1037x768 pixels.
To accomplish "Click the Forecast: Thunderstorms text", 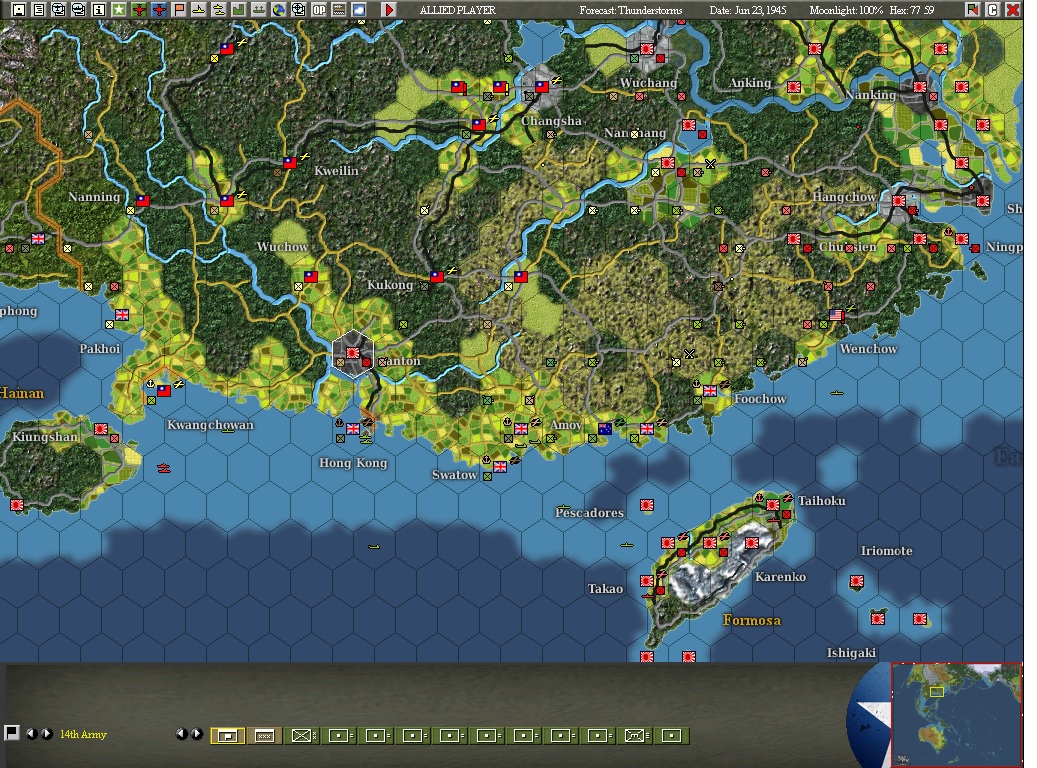I will click(630, 10).
